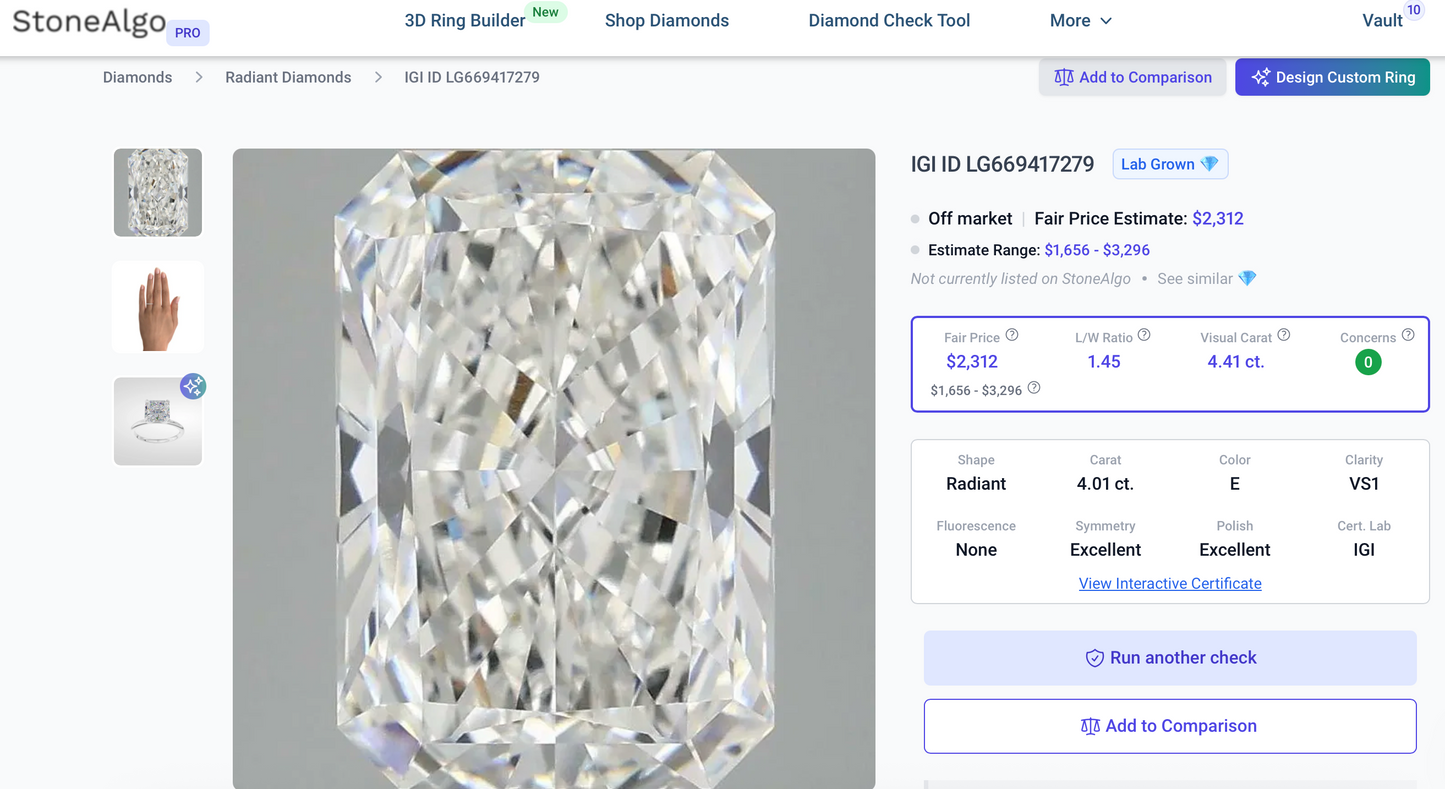Viewport: 1445px width, 789px height.
Task: Click the See similar link
Action: tap(1196, 278)
